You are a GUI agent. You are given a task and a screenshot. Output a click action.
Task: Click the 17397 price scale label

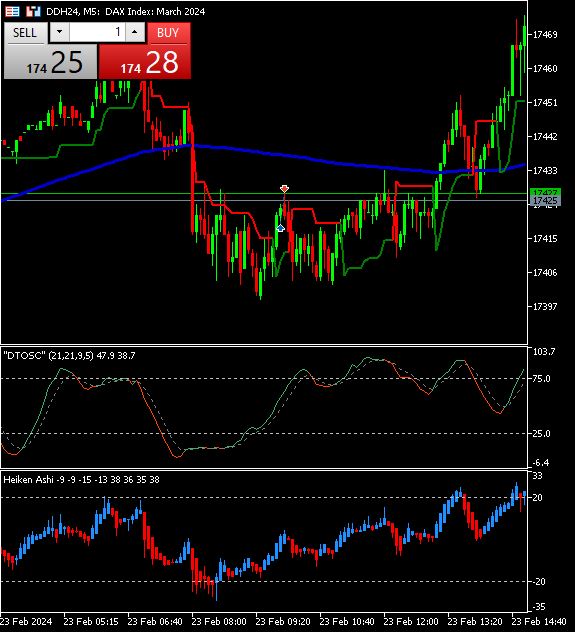[545, 307]
